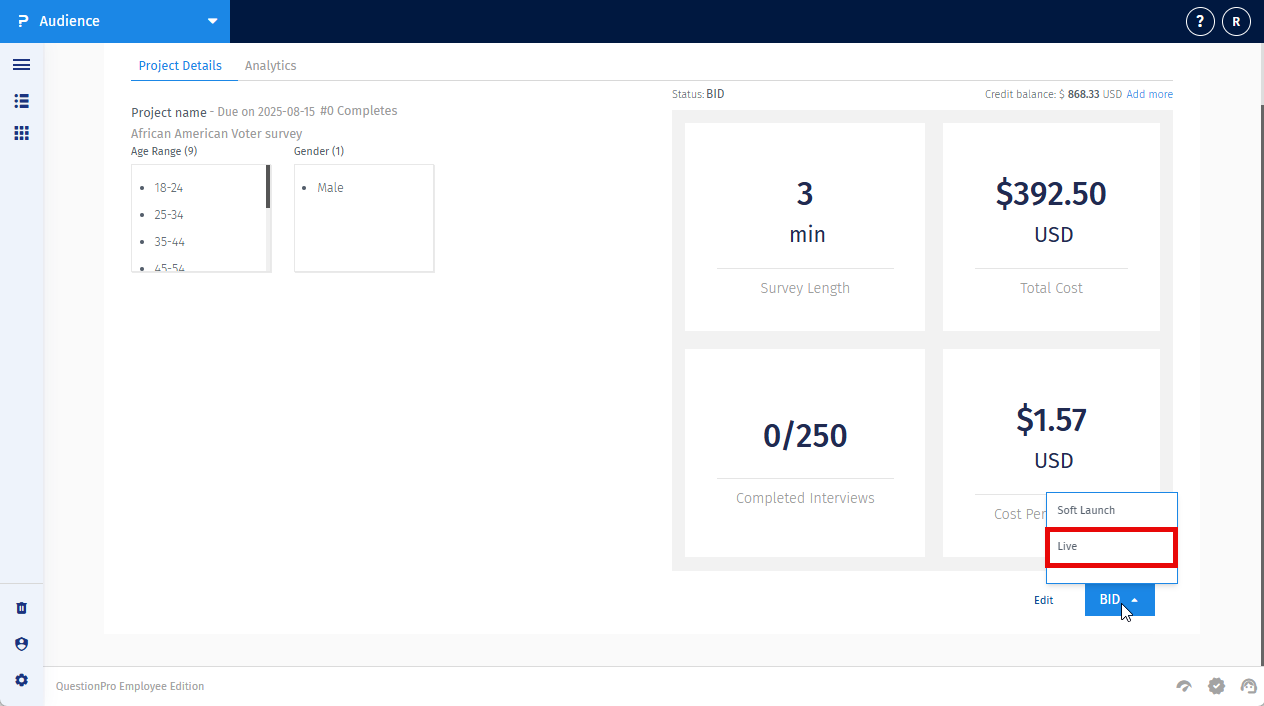Switch to the Analytics tab

270,65
